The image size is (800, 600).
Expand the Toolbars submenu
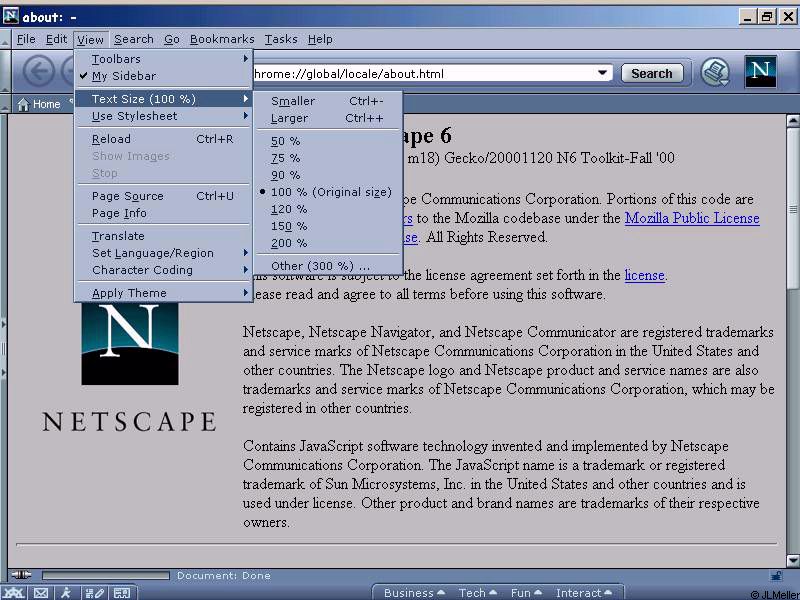164,59
